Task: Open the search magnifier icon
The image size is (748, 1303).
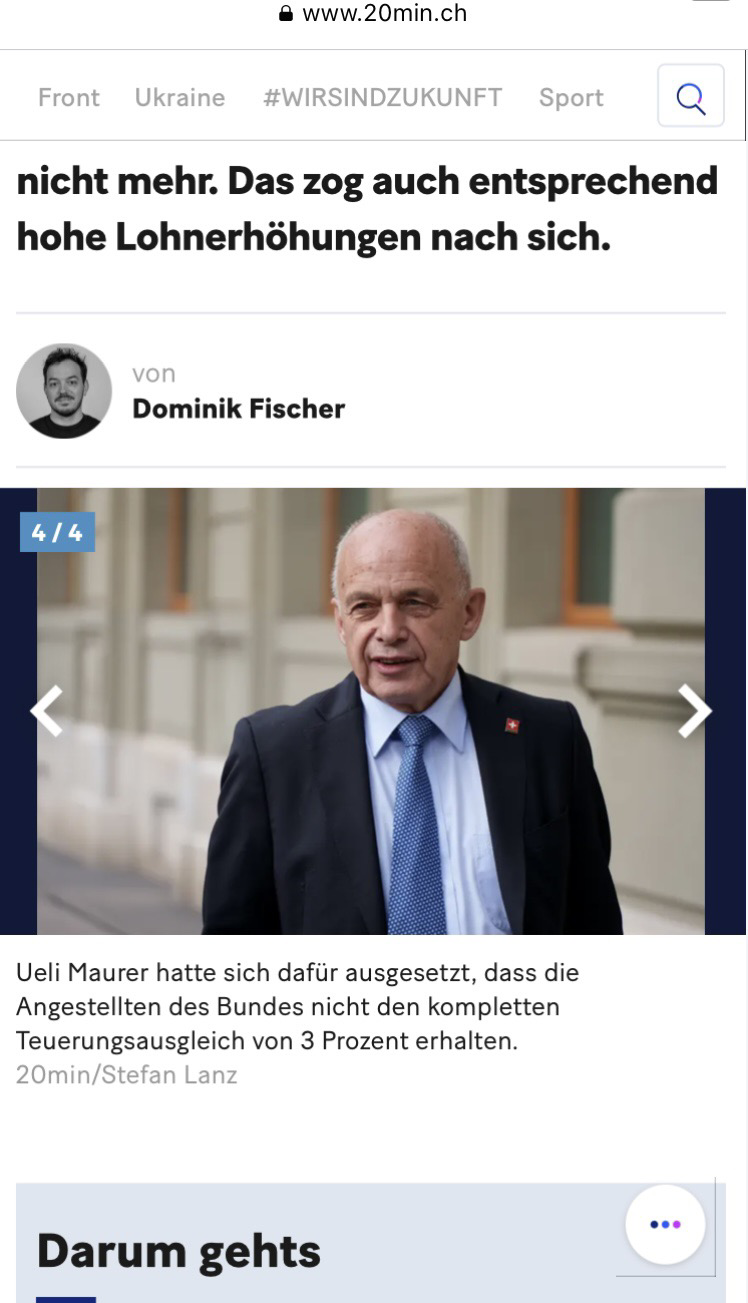Action: [690, 96]
